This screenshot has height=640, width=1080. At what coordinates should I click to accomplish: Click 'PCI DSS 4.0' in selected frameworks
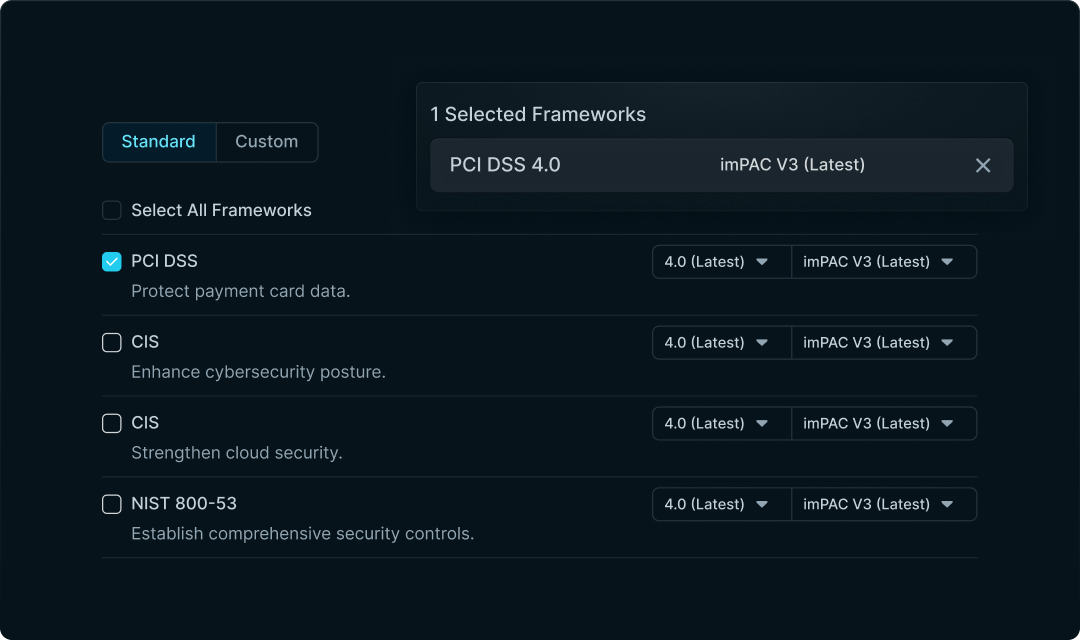505,165
